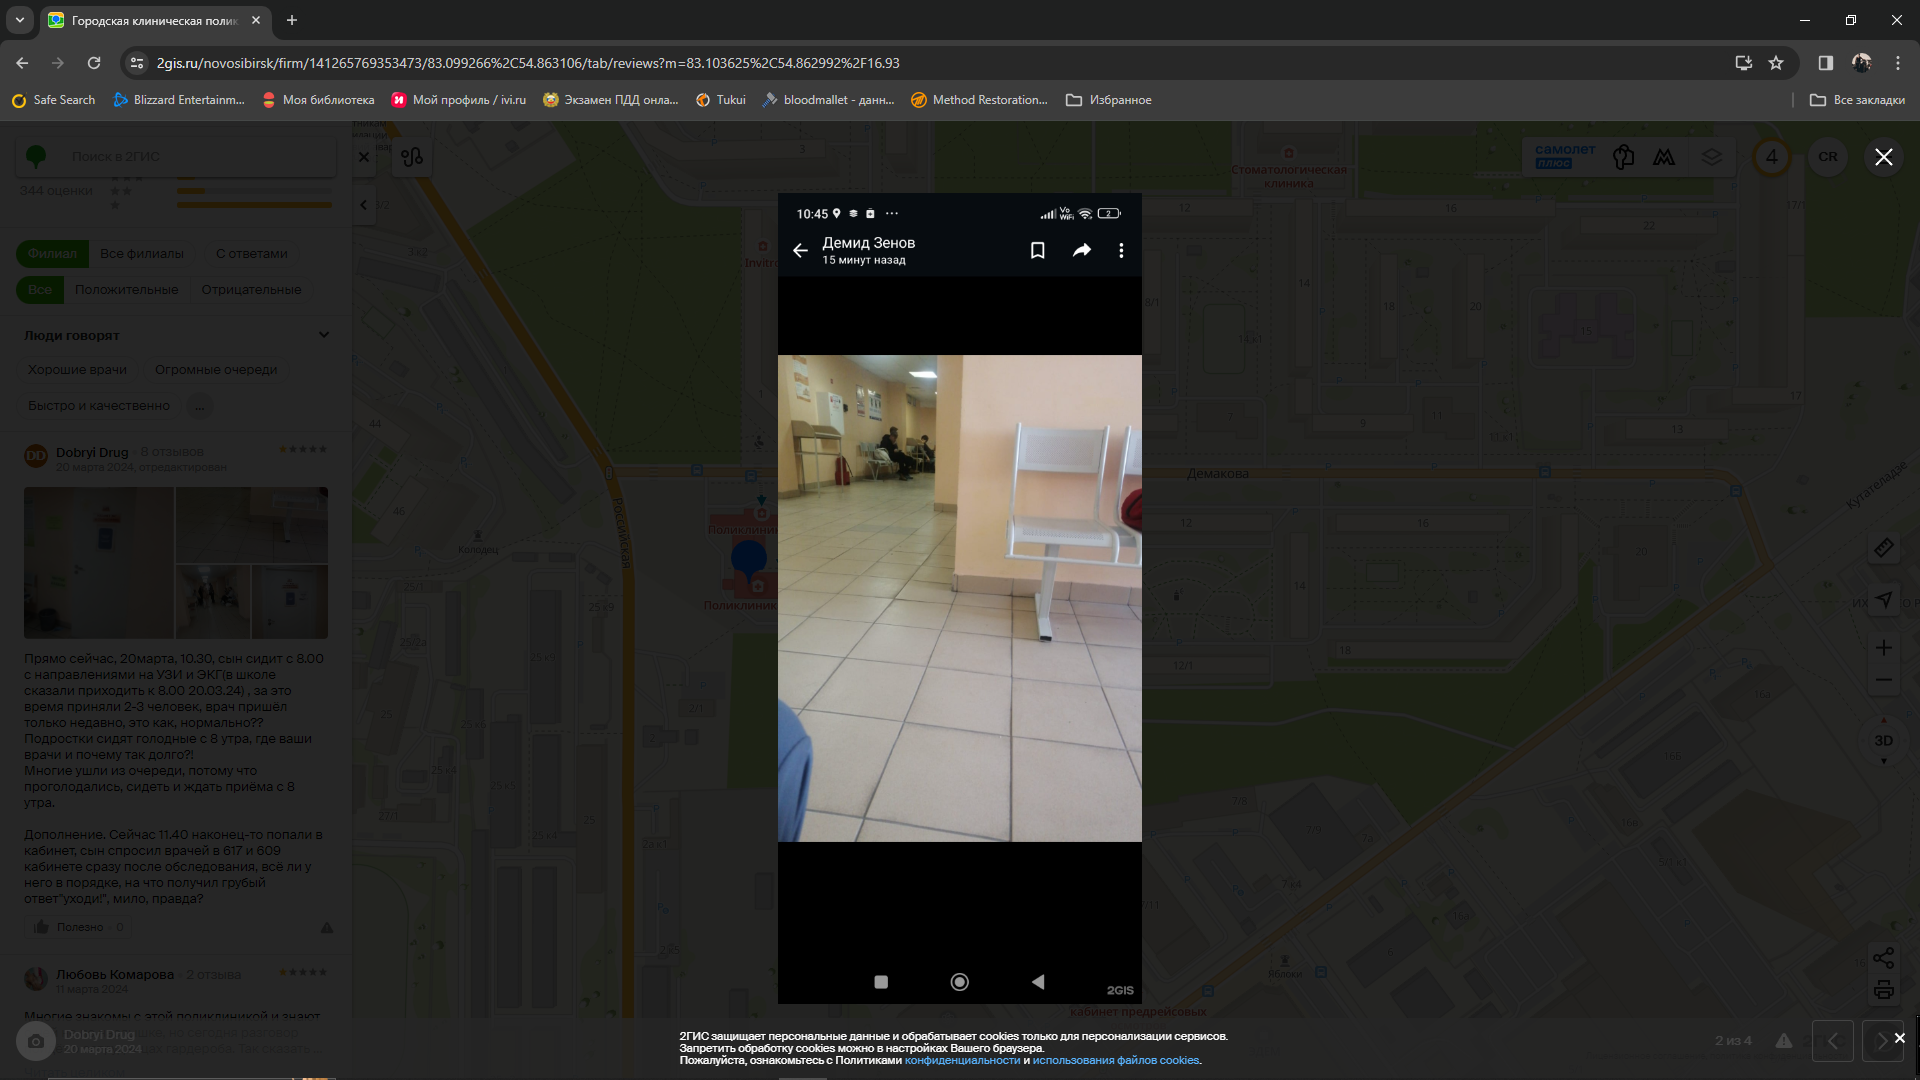Open Chrome's three-dot menu
Viewport: 1920px width, 1080px height.
(1898, 63)
